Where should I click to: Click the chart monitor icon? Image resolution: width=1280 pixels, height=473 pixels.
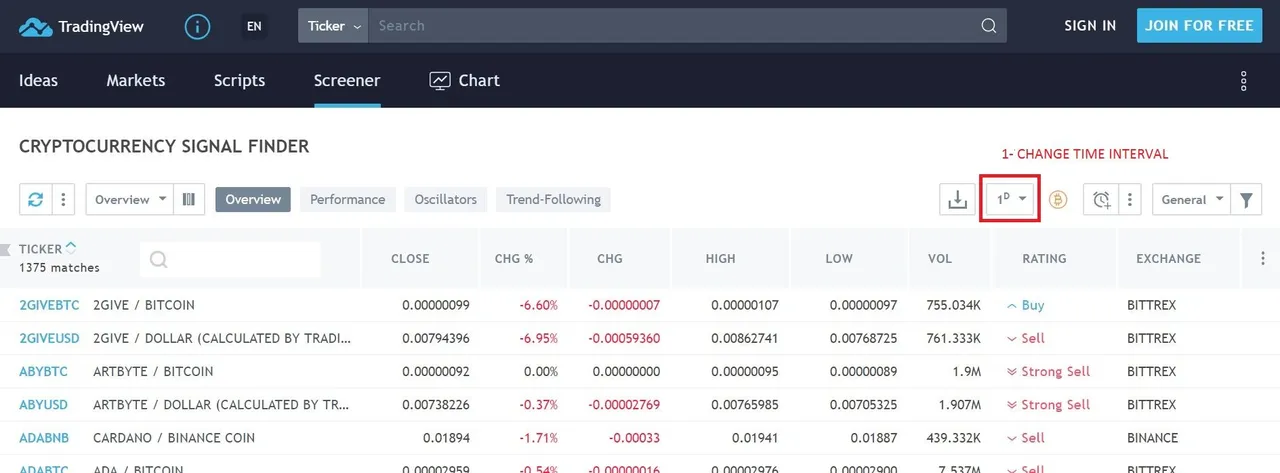[x=440, y=81]
